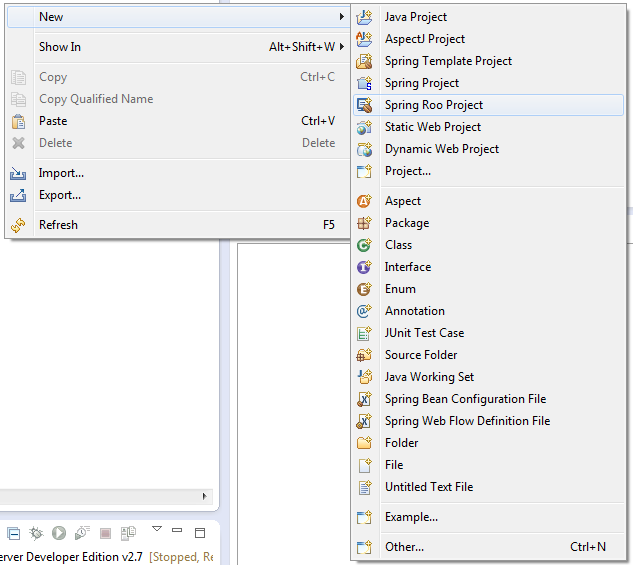Choose Export... from the context menu

[178, 195]
